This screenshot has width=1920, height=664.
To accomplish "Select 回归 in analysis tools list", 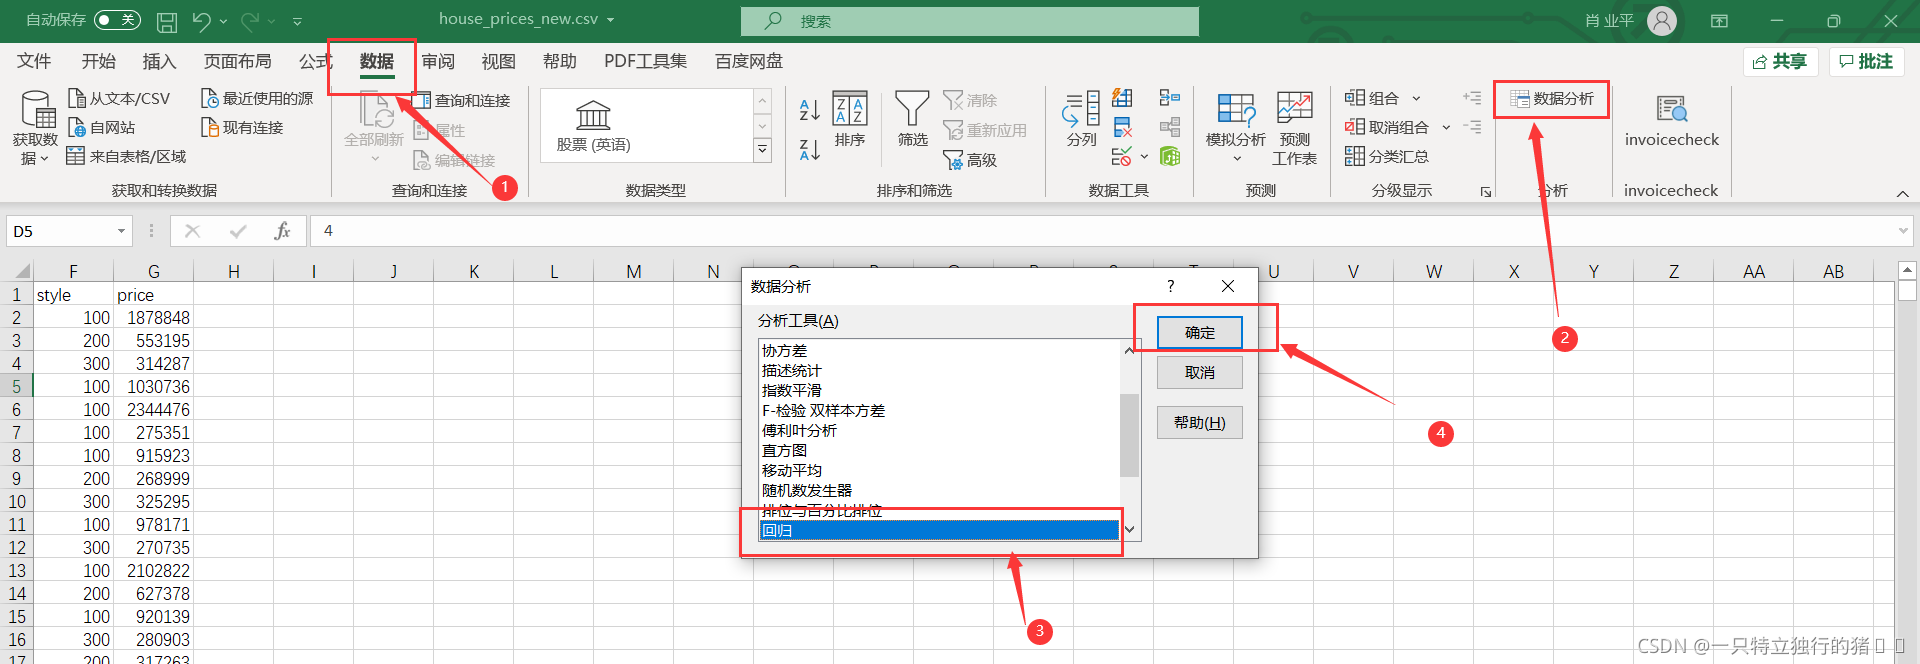I will coord(939,531).
